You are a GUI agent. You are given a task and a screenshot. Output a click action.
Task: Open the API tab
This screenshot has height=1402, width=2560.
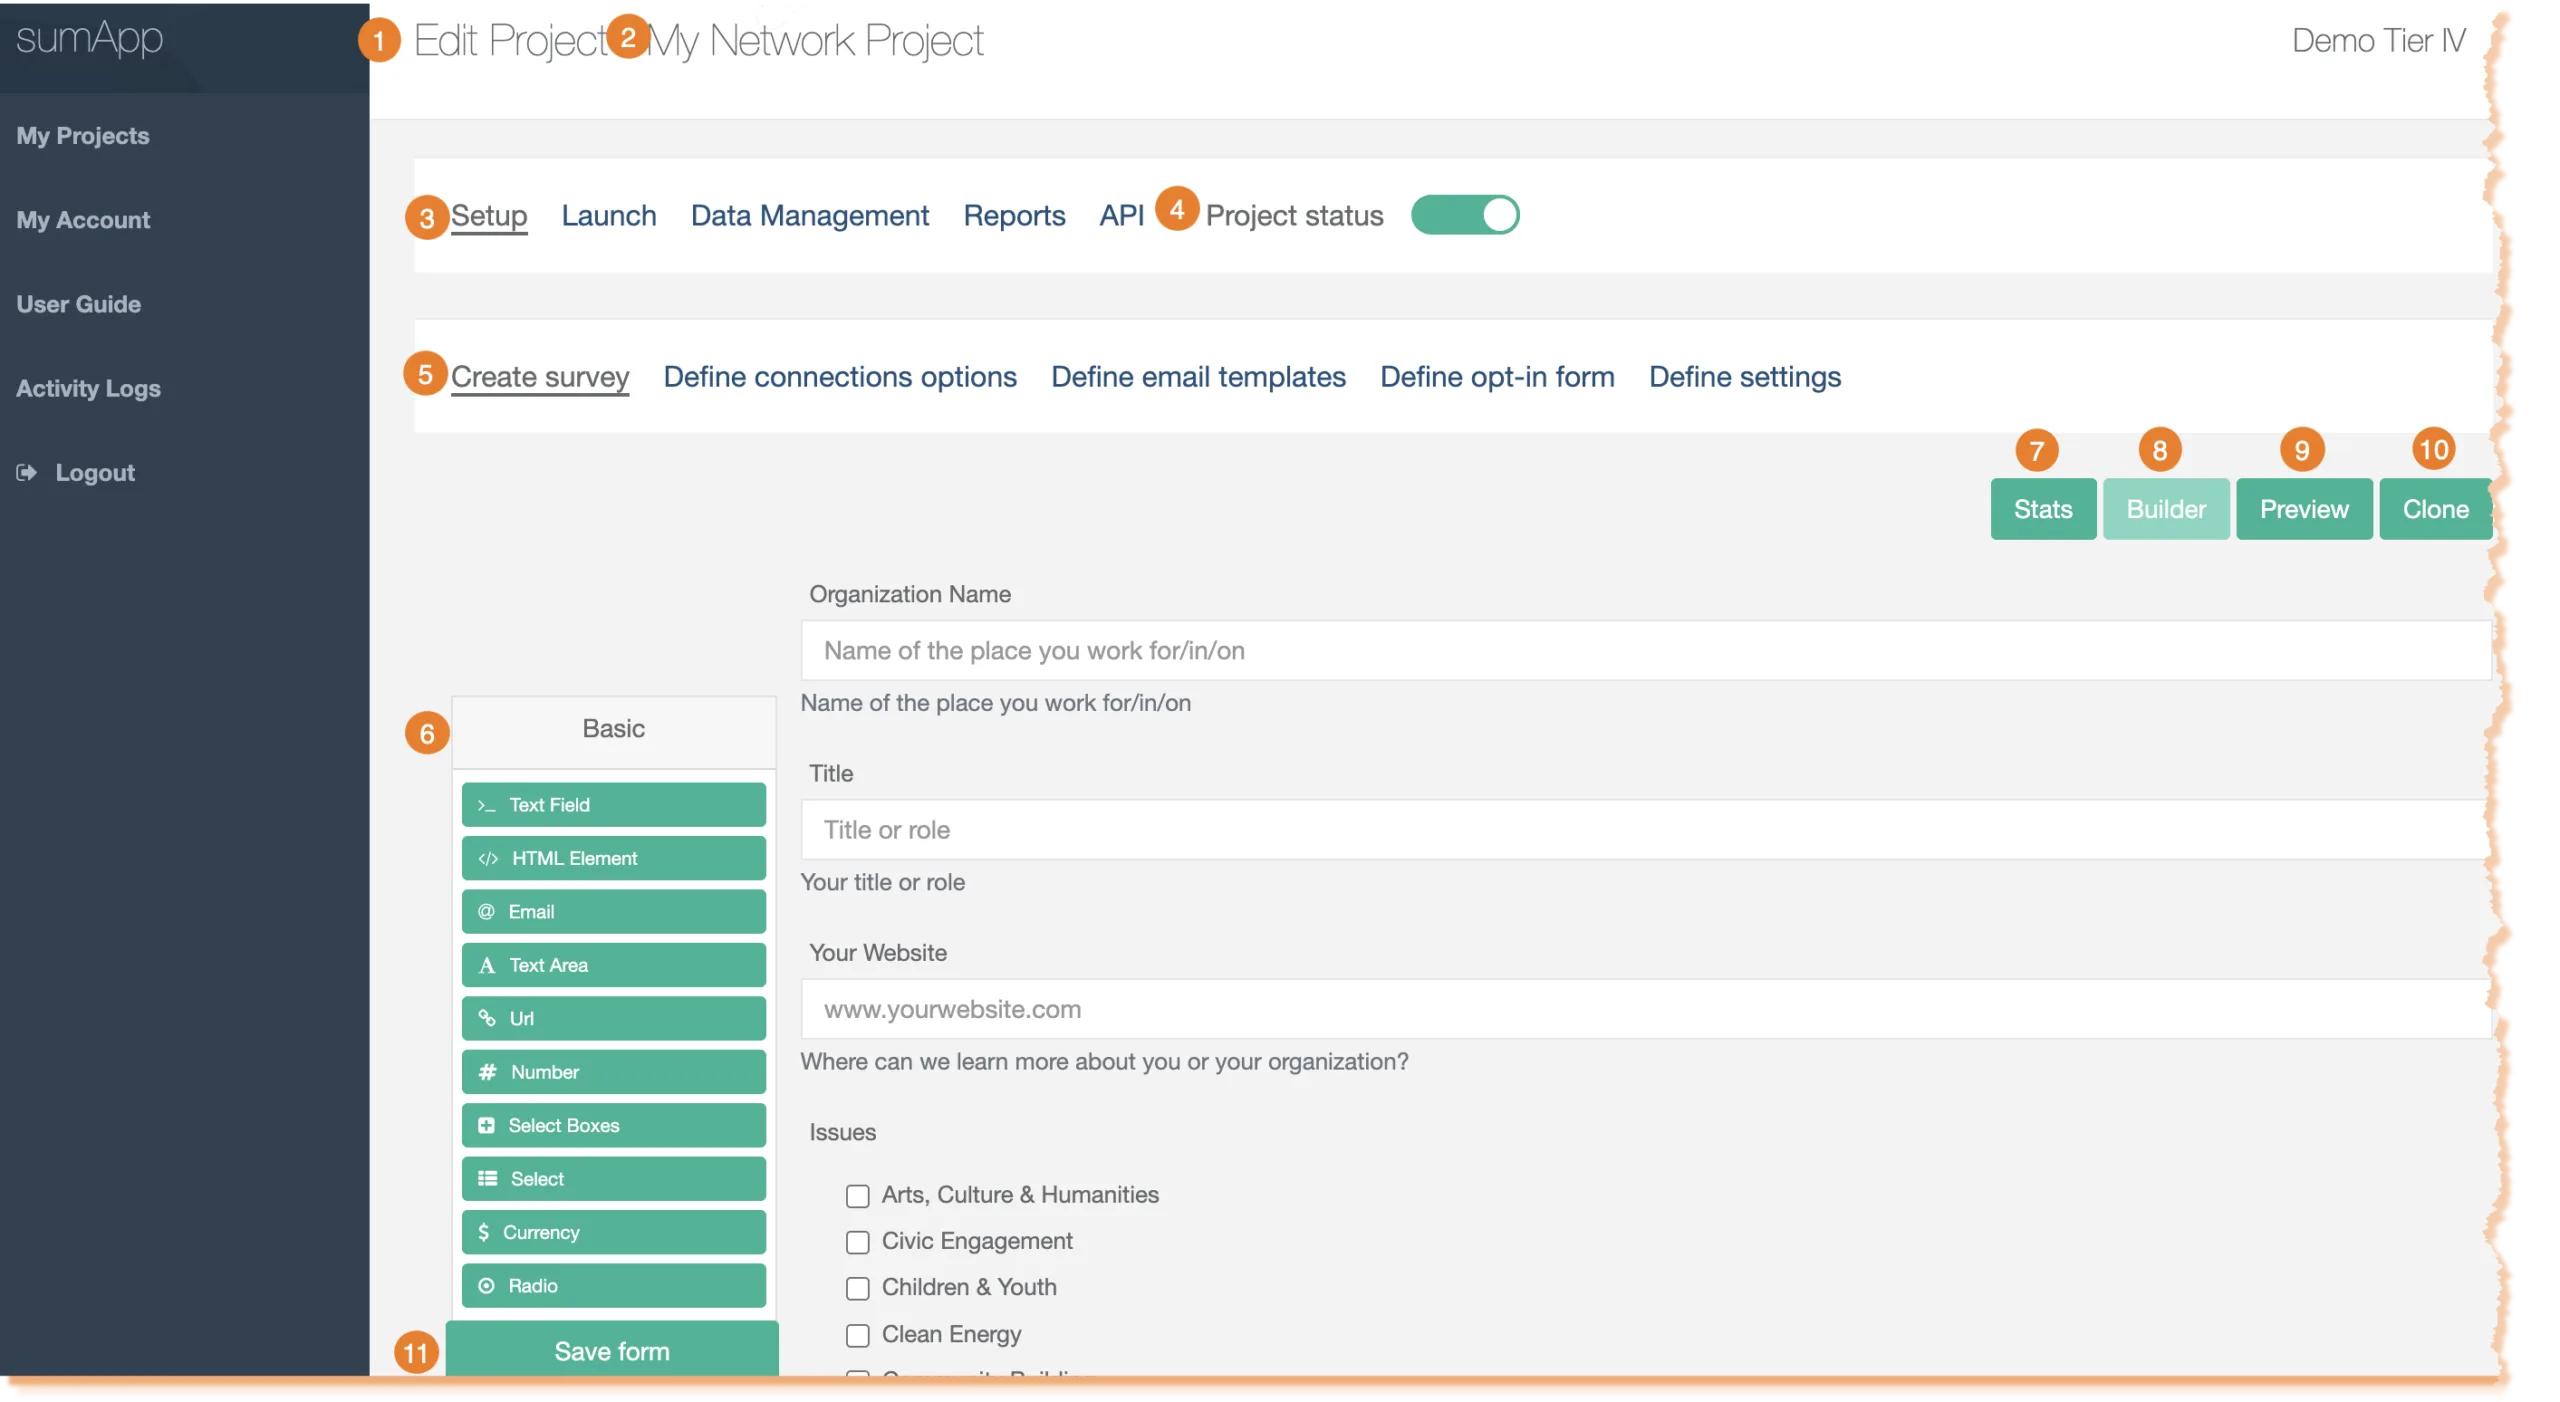1121,216
